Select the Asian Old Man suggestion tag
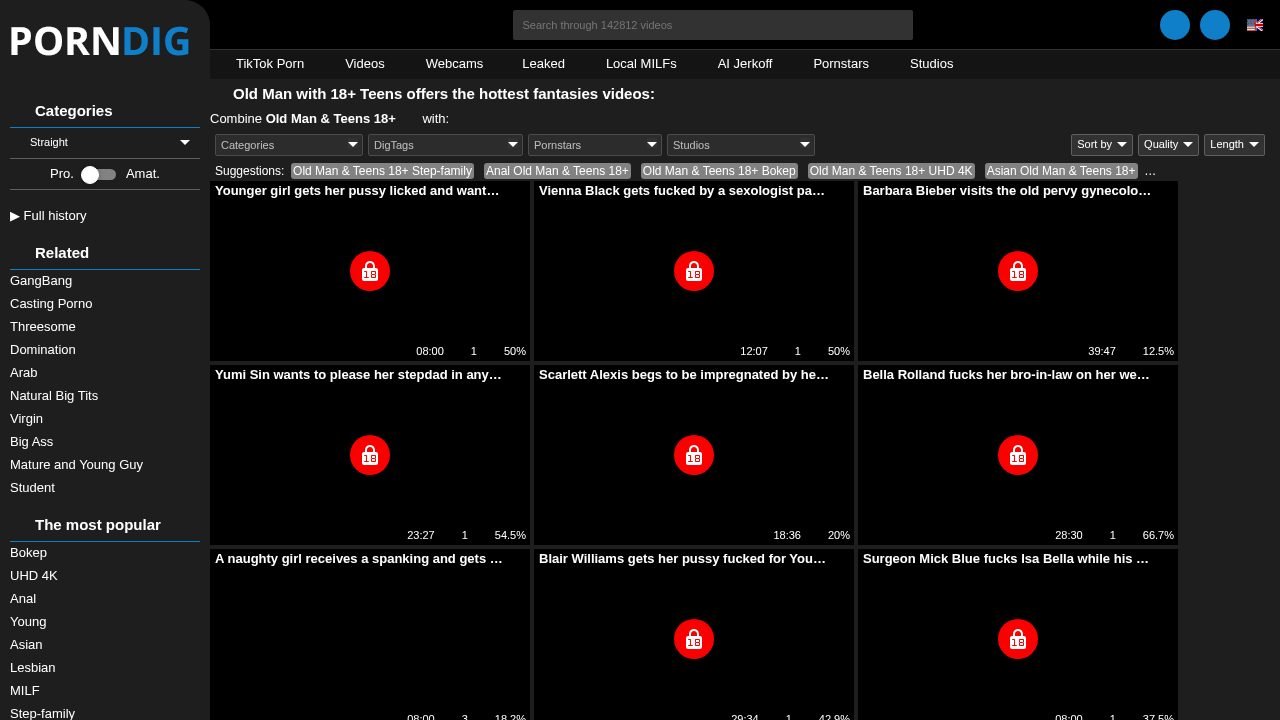Screen dimensions: 1280x720 (1061, 171)
